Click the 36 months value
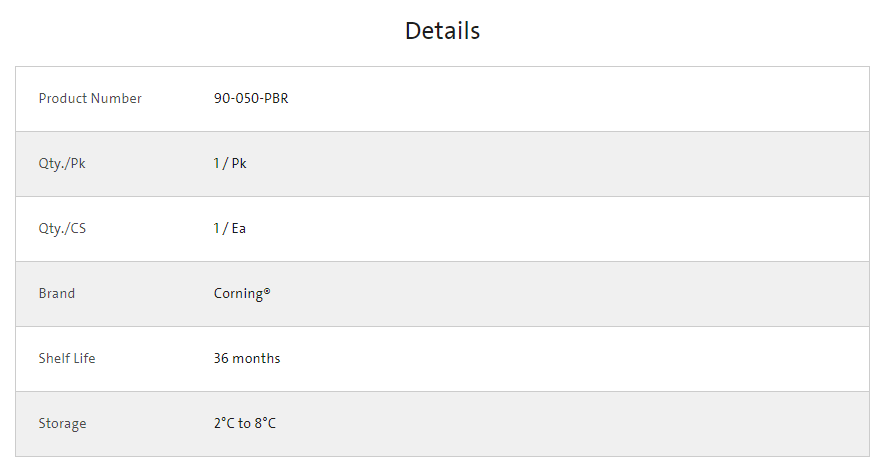This screenshot has height=476, width=892. 247,358
